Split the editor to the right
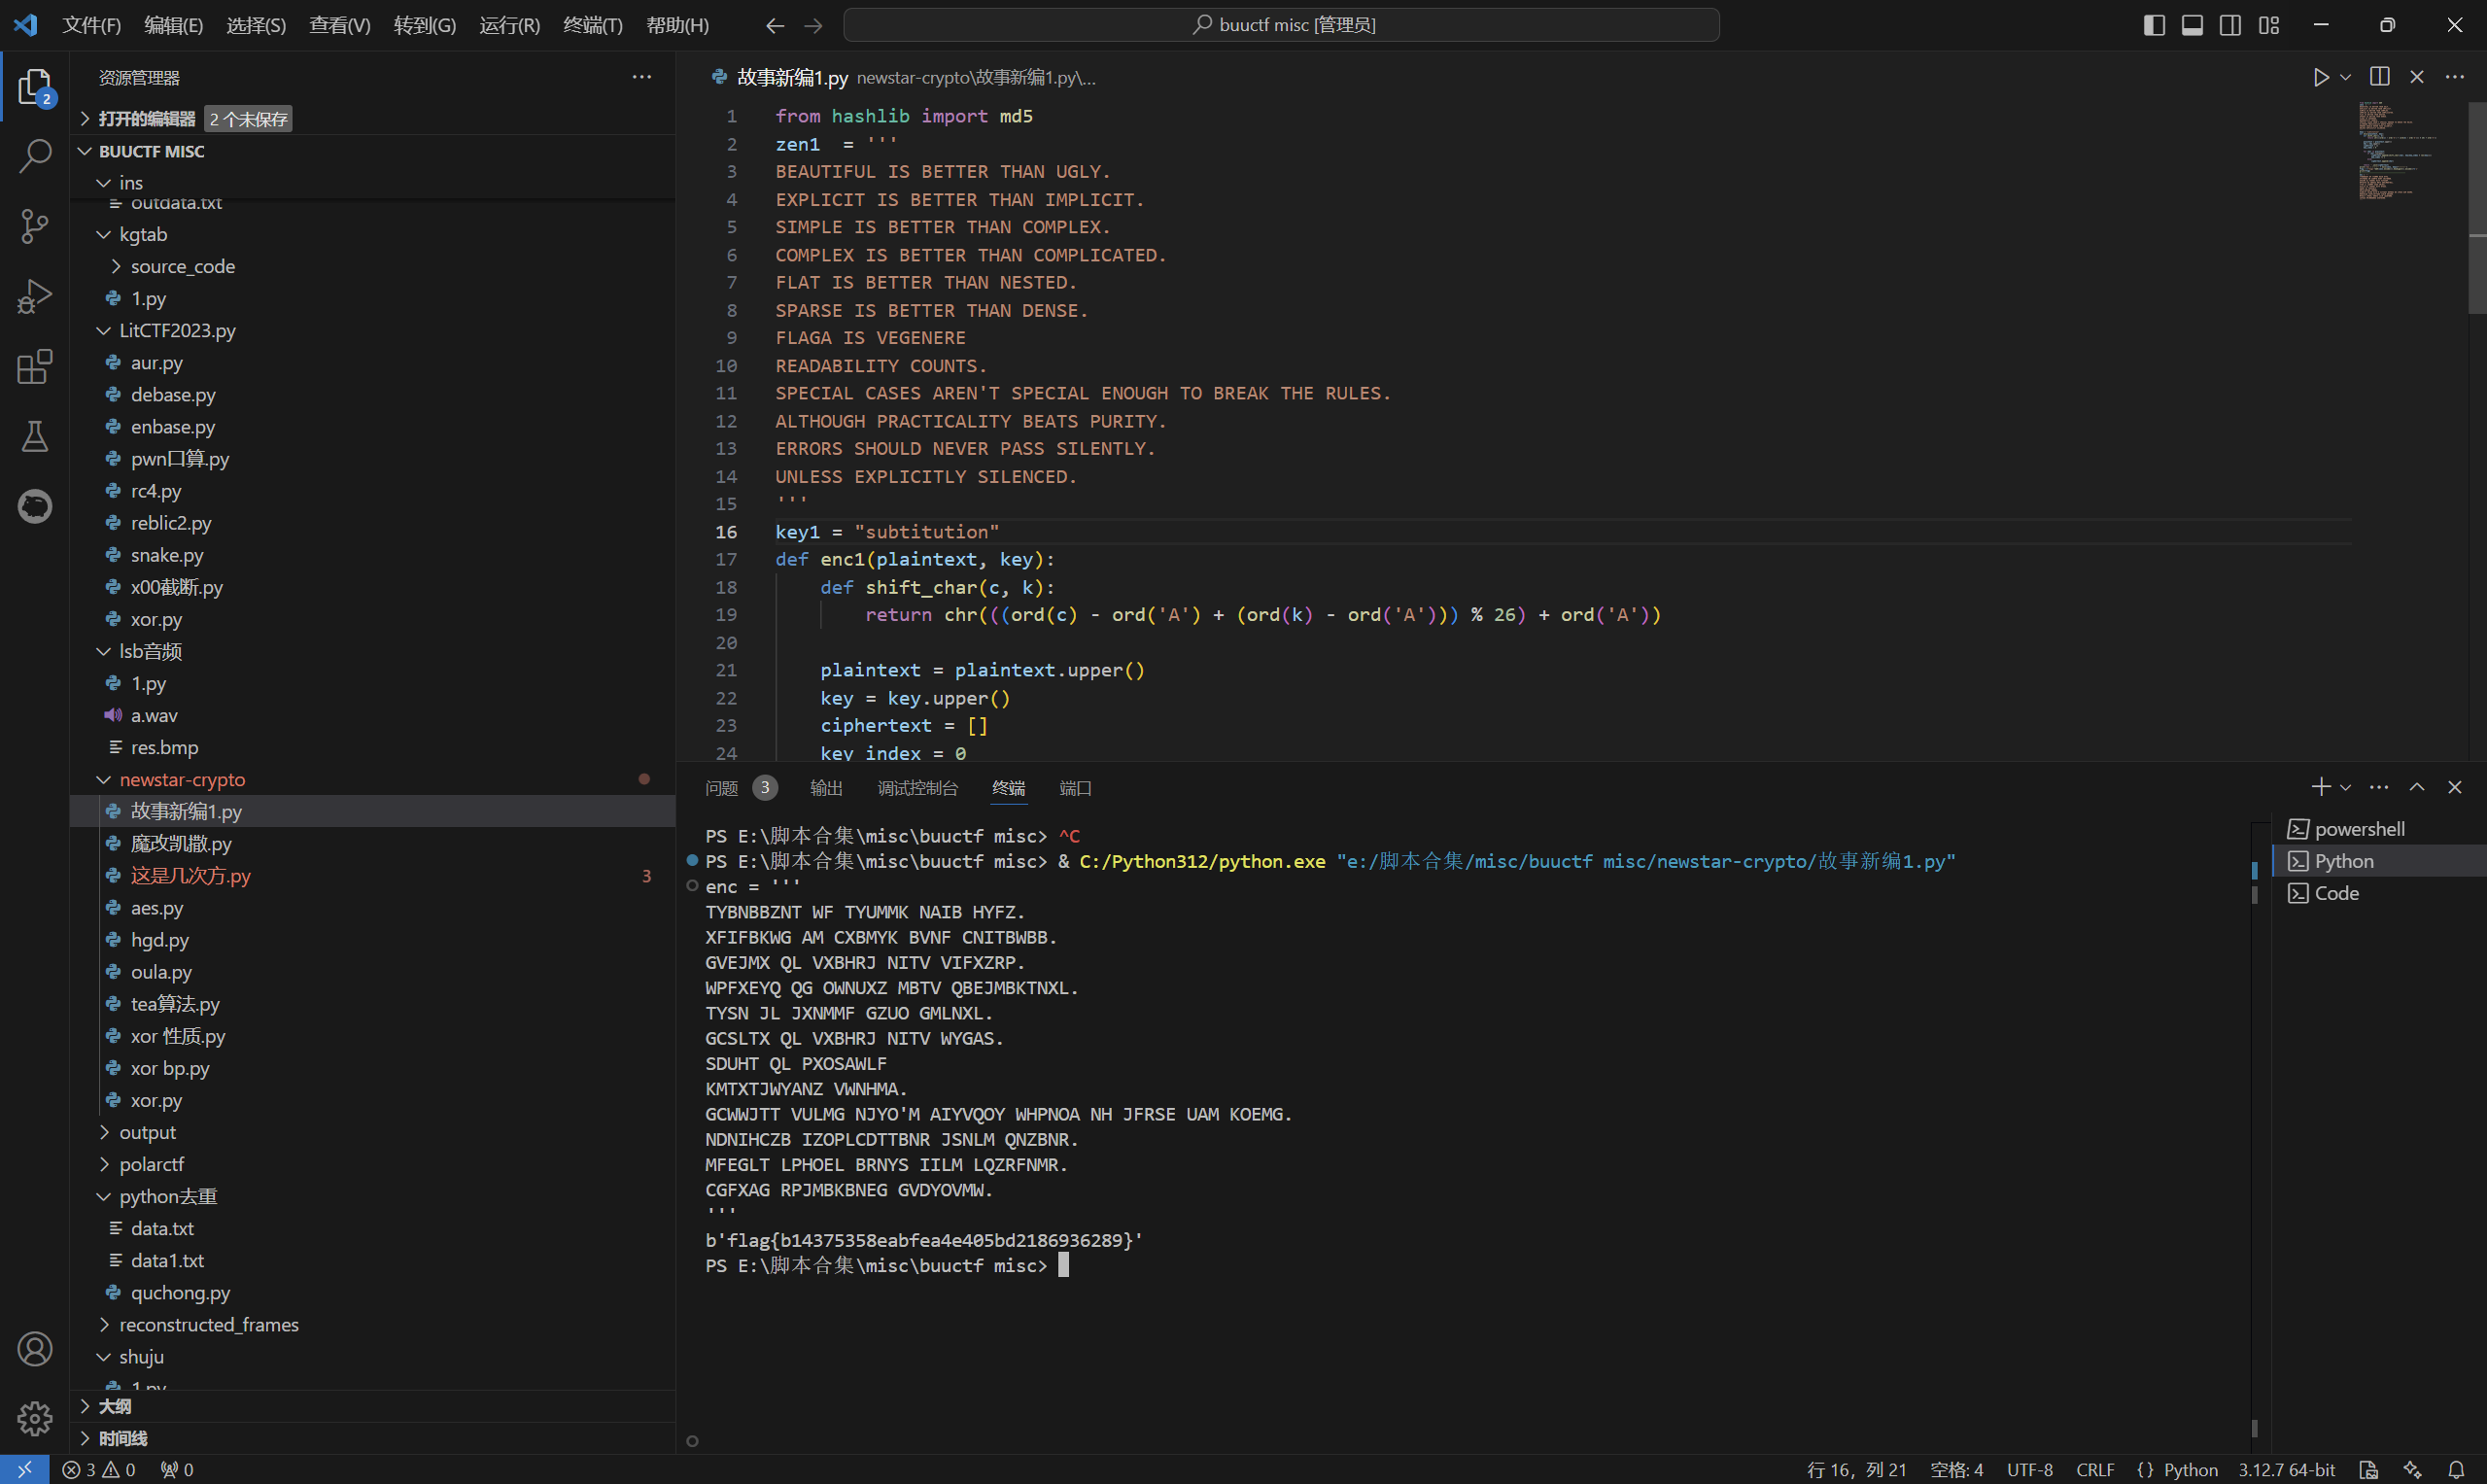This screenshot has height=1484, width=2487. coord(2380,77)
